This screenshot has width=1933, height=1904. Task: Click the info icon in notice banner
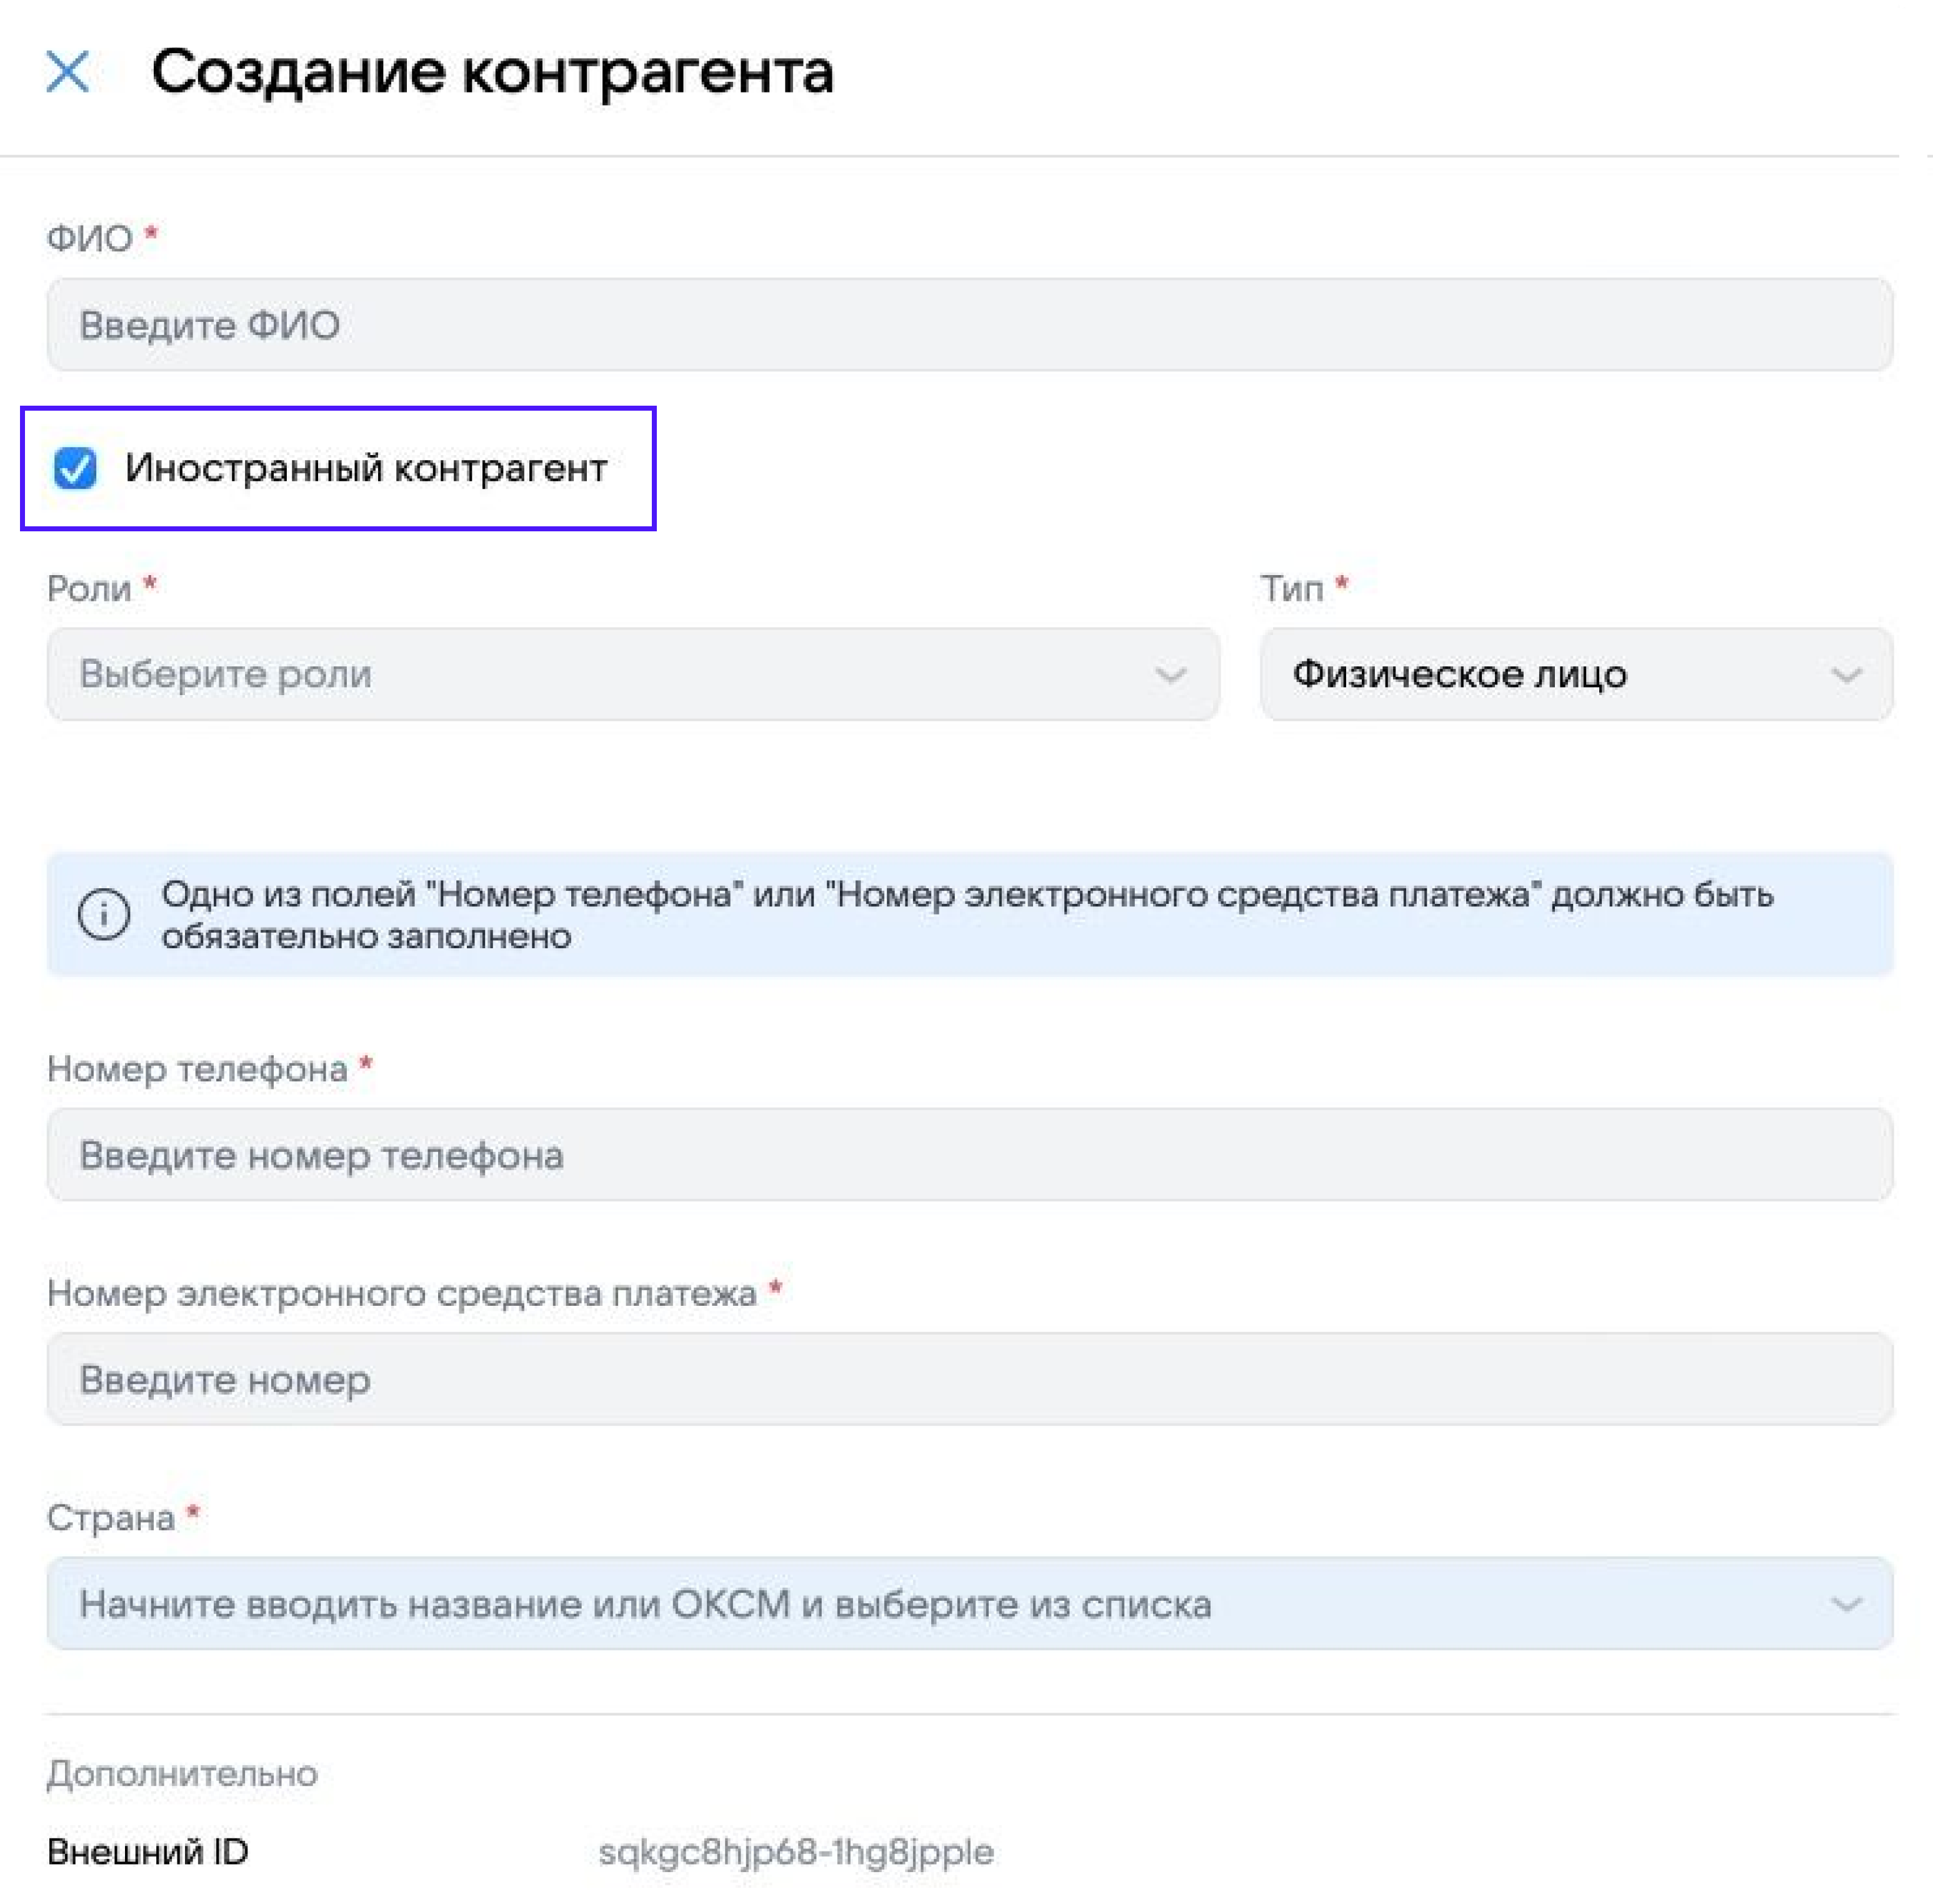104,914
